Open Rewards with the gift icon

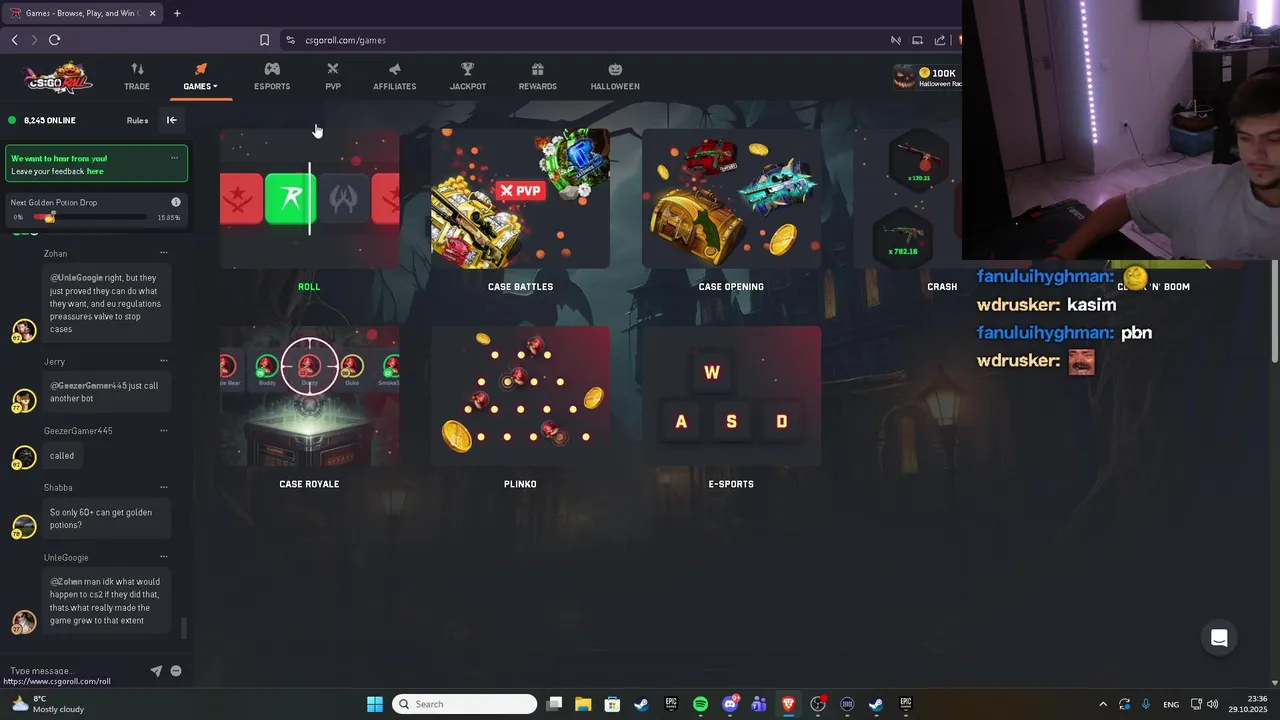[x=537, y=77]
